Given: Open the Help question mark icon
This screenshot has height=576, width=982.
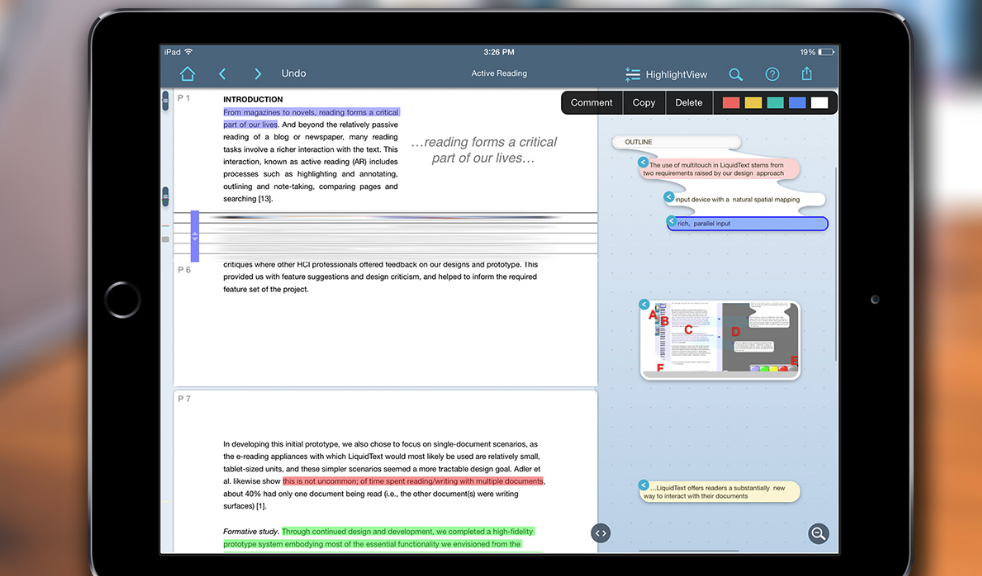Looking at the screenshot, I should point(771,74).
